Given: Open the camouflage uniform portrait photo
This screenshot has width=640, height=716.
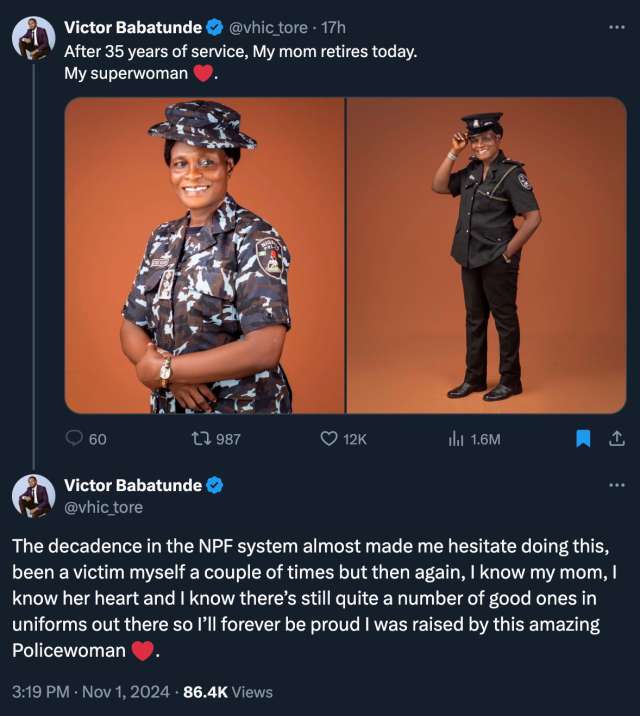Looking at the screenshot, I should 205,255.
